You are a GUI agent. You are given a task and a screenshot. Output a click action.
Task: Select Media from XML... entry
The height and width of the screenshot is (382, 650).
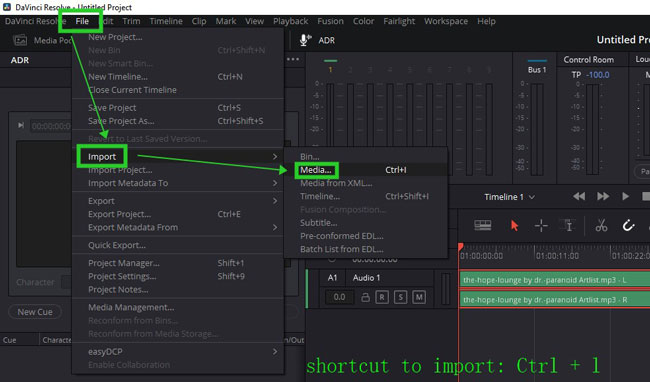[366, 183]
